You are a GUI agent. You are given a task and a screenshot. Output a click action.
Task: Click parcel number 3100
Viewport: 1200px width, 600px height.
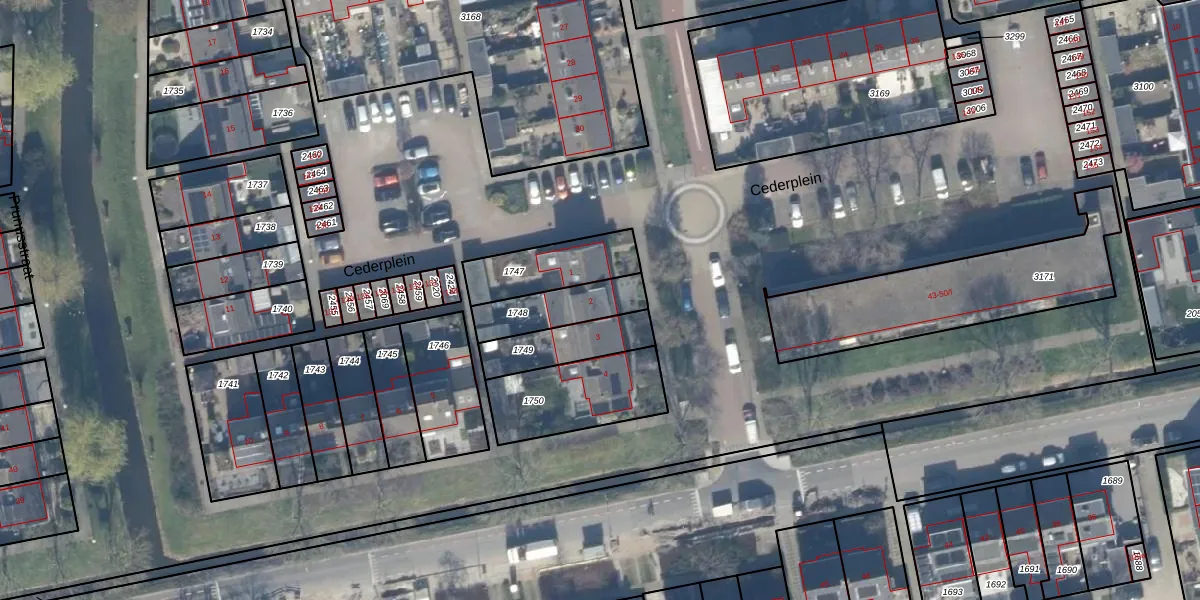pyautogui.click(x=1142, y=87)
